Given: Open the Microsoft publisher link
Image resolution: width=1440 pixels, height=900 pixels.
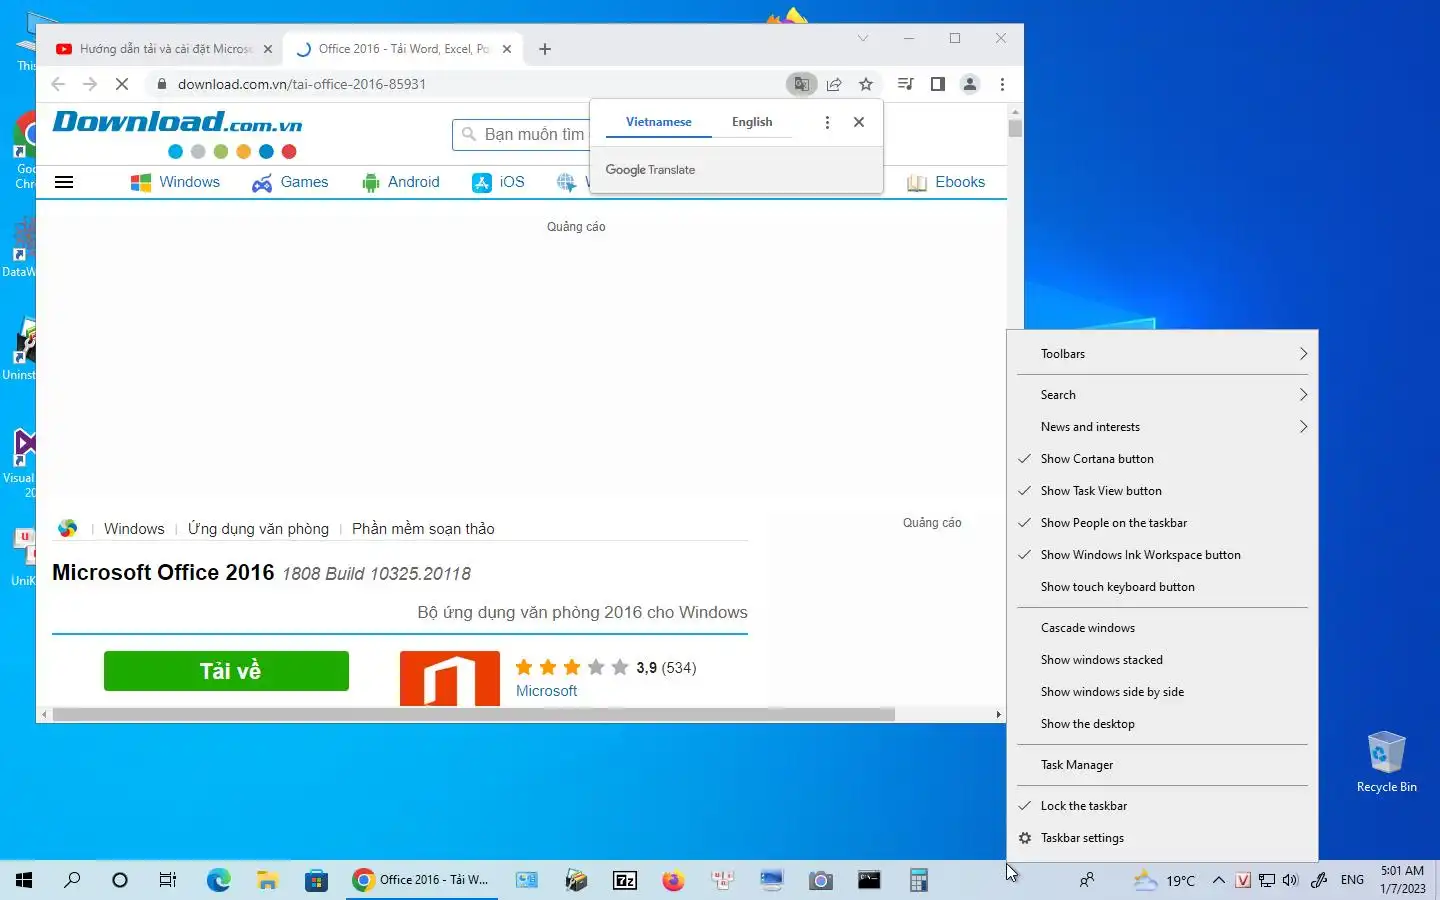Looking at the screenshot, I should pos(546,691).
